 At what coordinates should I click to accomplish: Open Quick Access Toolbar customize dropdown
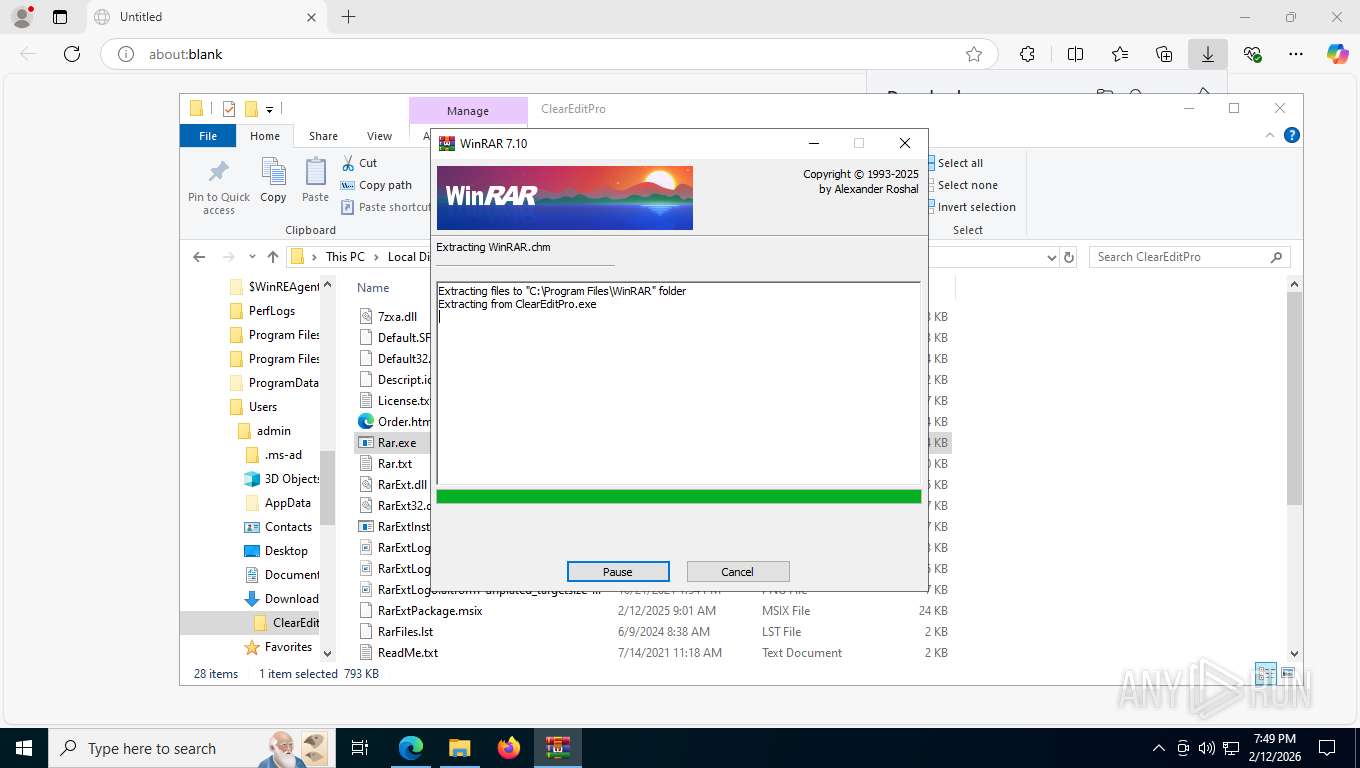270,109
